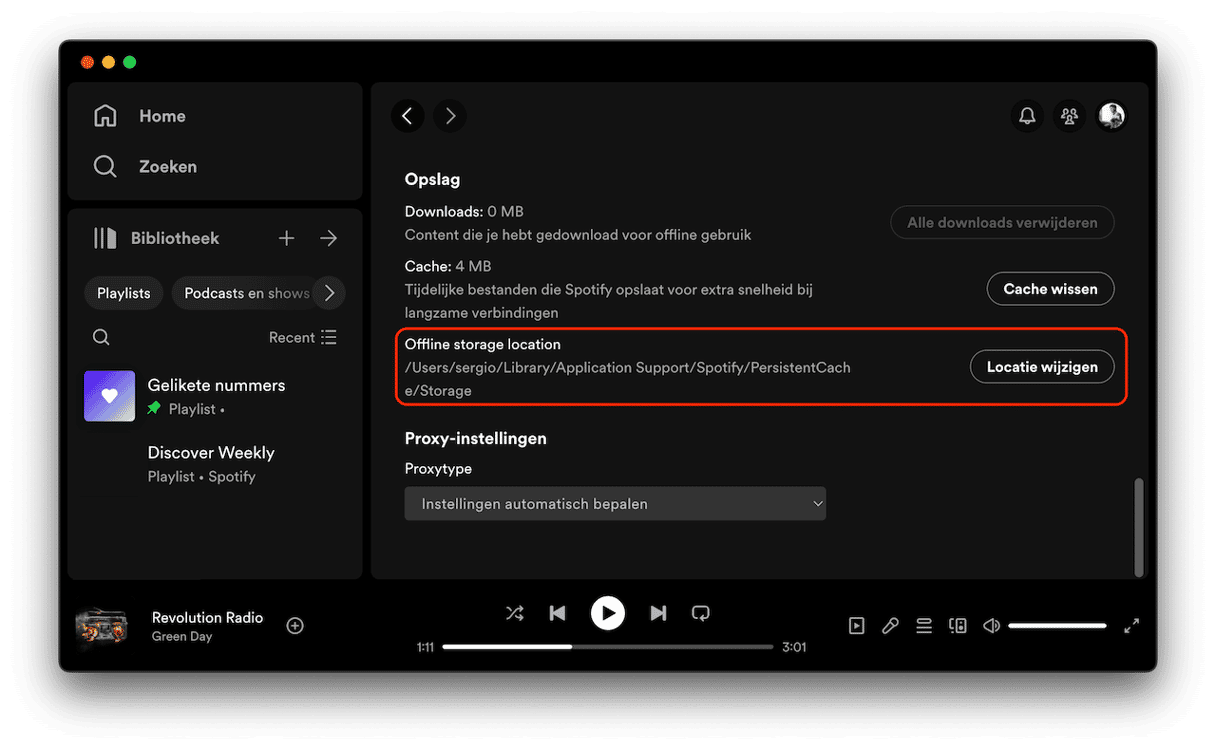Click the Proxy-instellingen heading
Image resolution: width=1216 pixels, height=750 pixels.
[475, 438]
